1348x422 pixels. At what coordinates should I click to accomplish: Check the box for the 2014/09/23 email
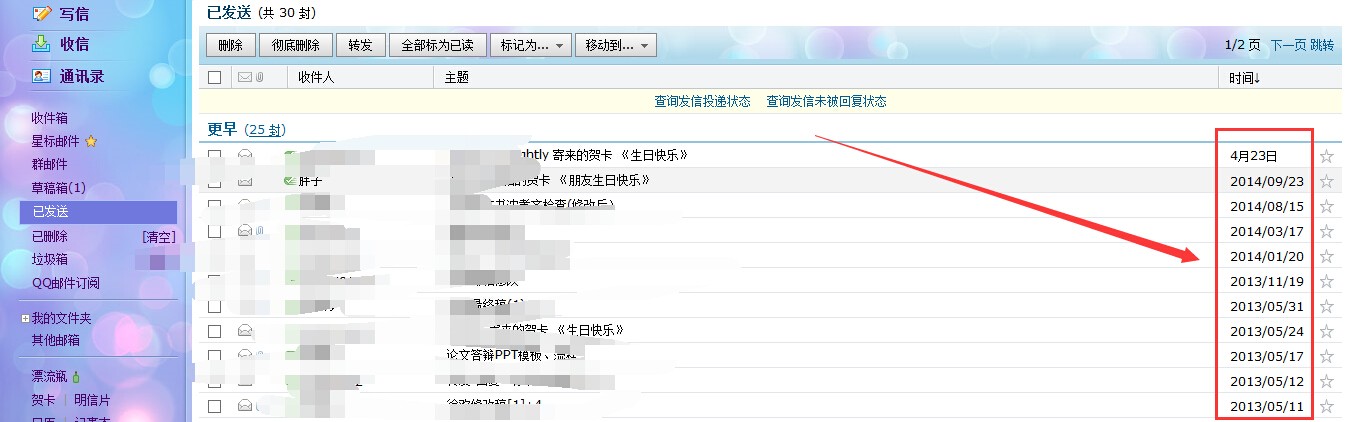(x=214, y=181)
